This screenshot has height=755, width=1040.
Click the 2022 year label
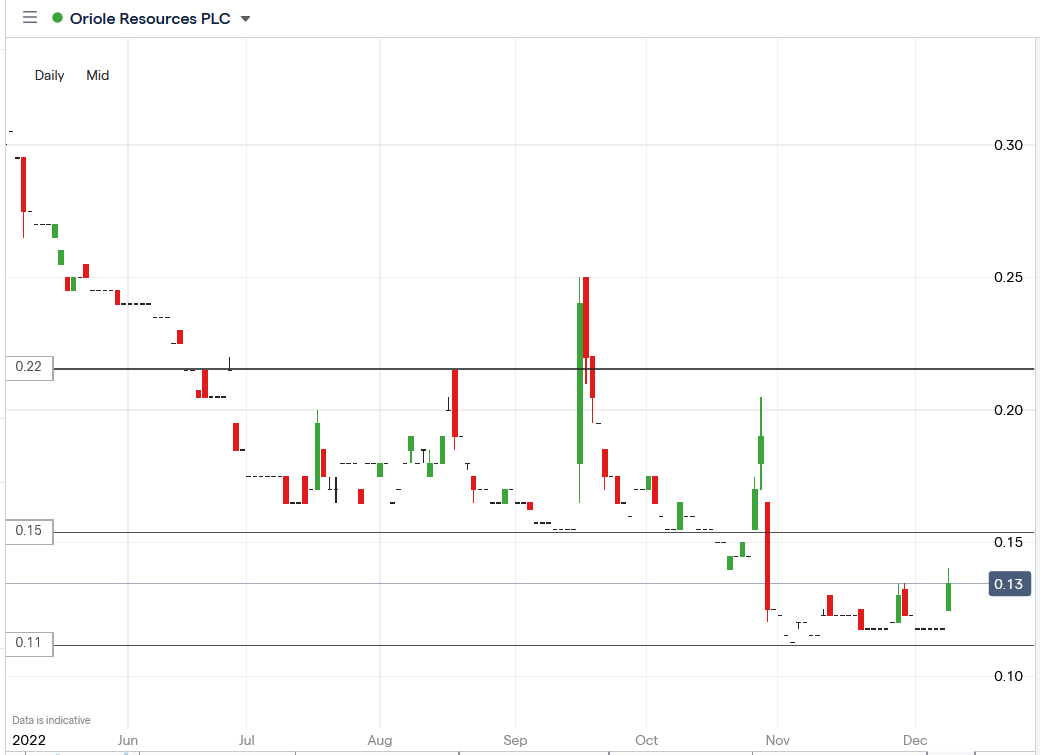coord(29,740)
